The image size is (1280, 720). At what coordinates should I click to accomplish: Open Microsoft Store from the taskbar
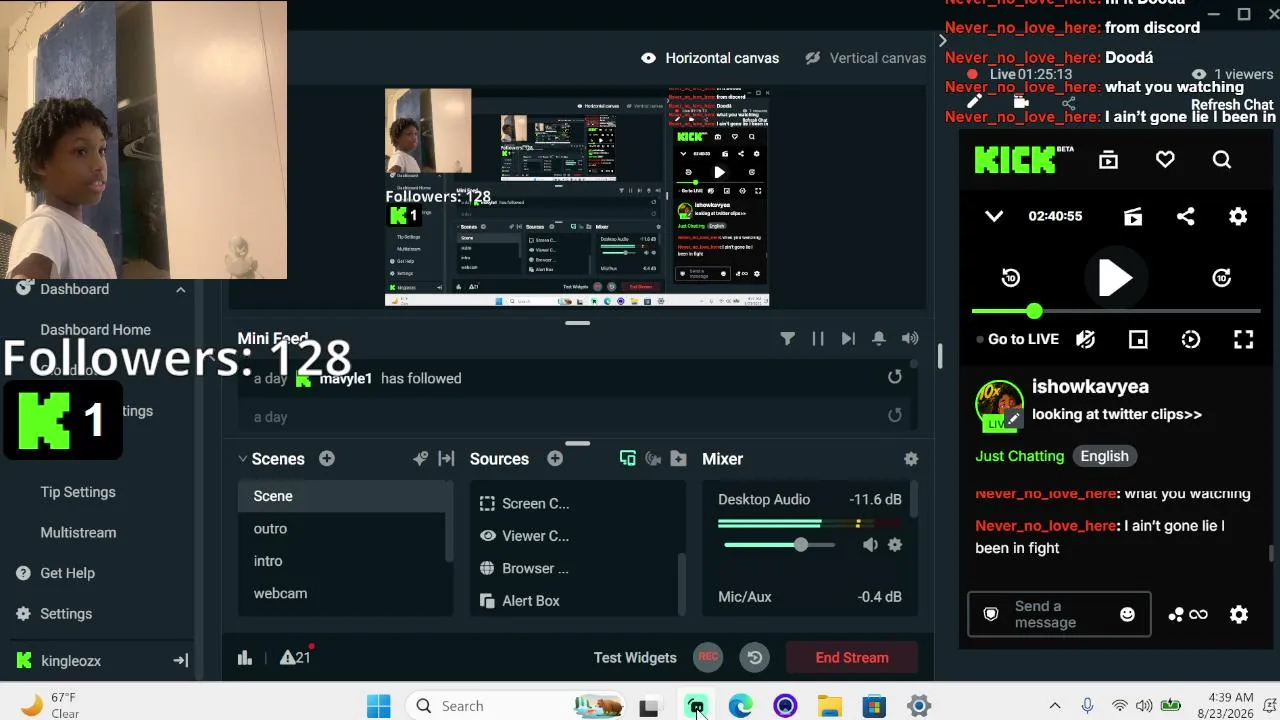pos(874,706)
